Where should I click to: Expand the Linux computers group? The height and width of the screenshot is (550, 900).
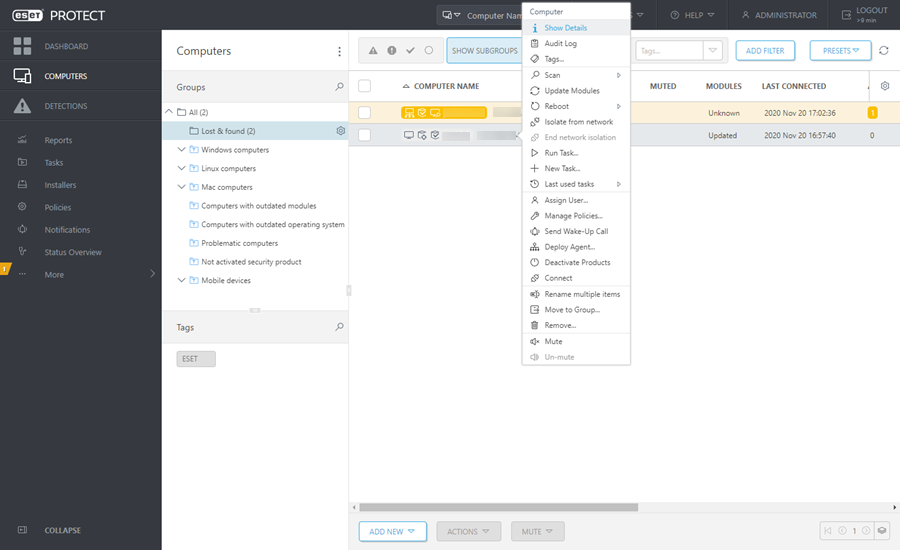tap(181, 168)
